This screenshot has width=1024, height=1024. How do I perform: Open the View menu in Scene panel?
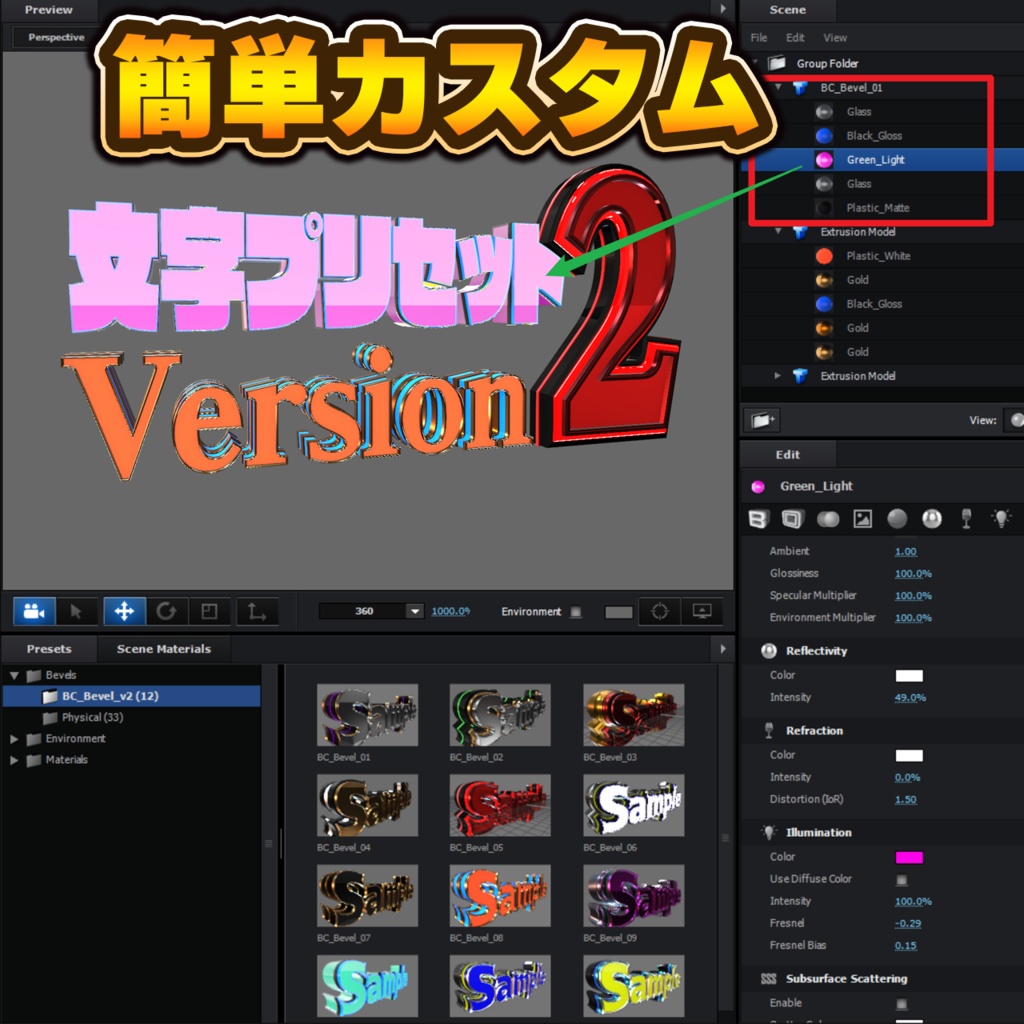[x=835, y=37]
